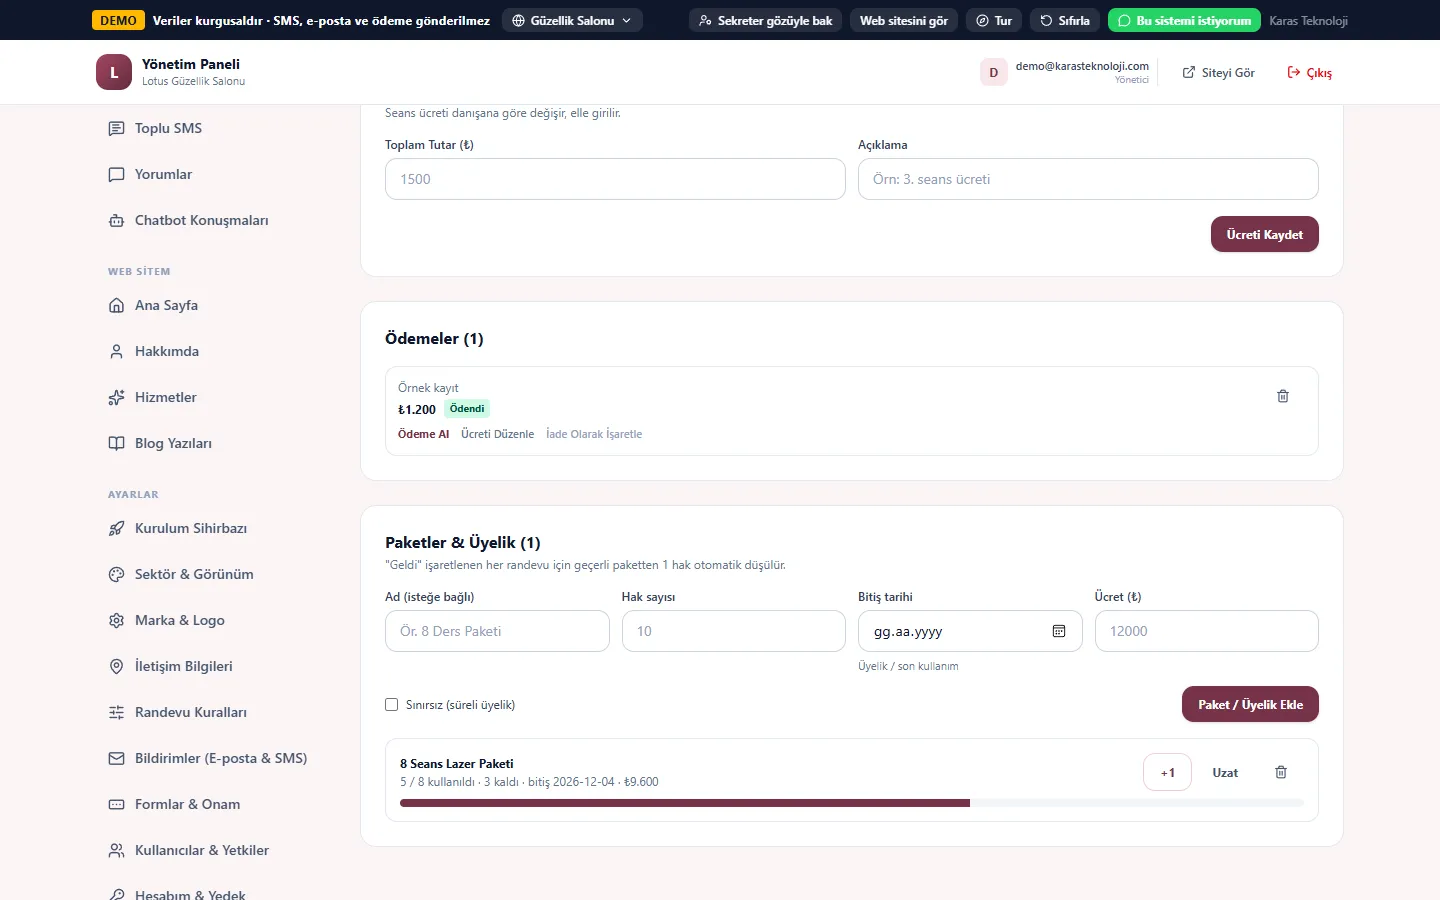Open Toplu SMS in the sidebar
Screen dimensions: 1440x900
[168, 128]
